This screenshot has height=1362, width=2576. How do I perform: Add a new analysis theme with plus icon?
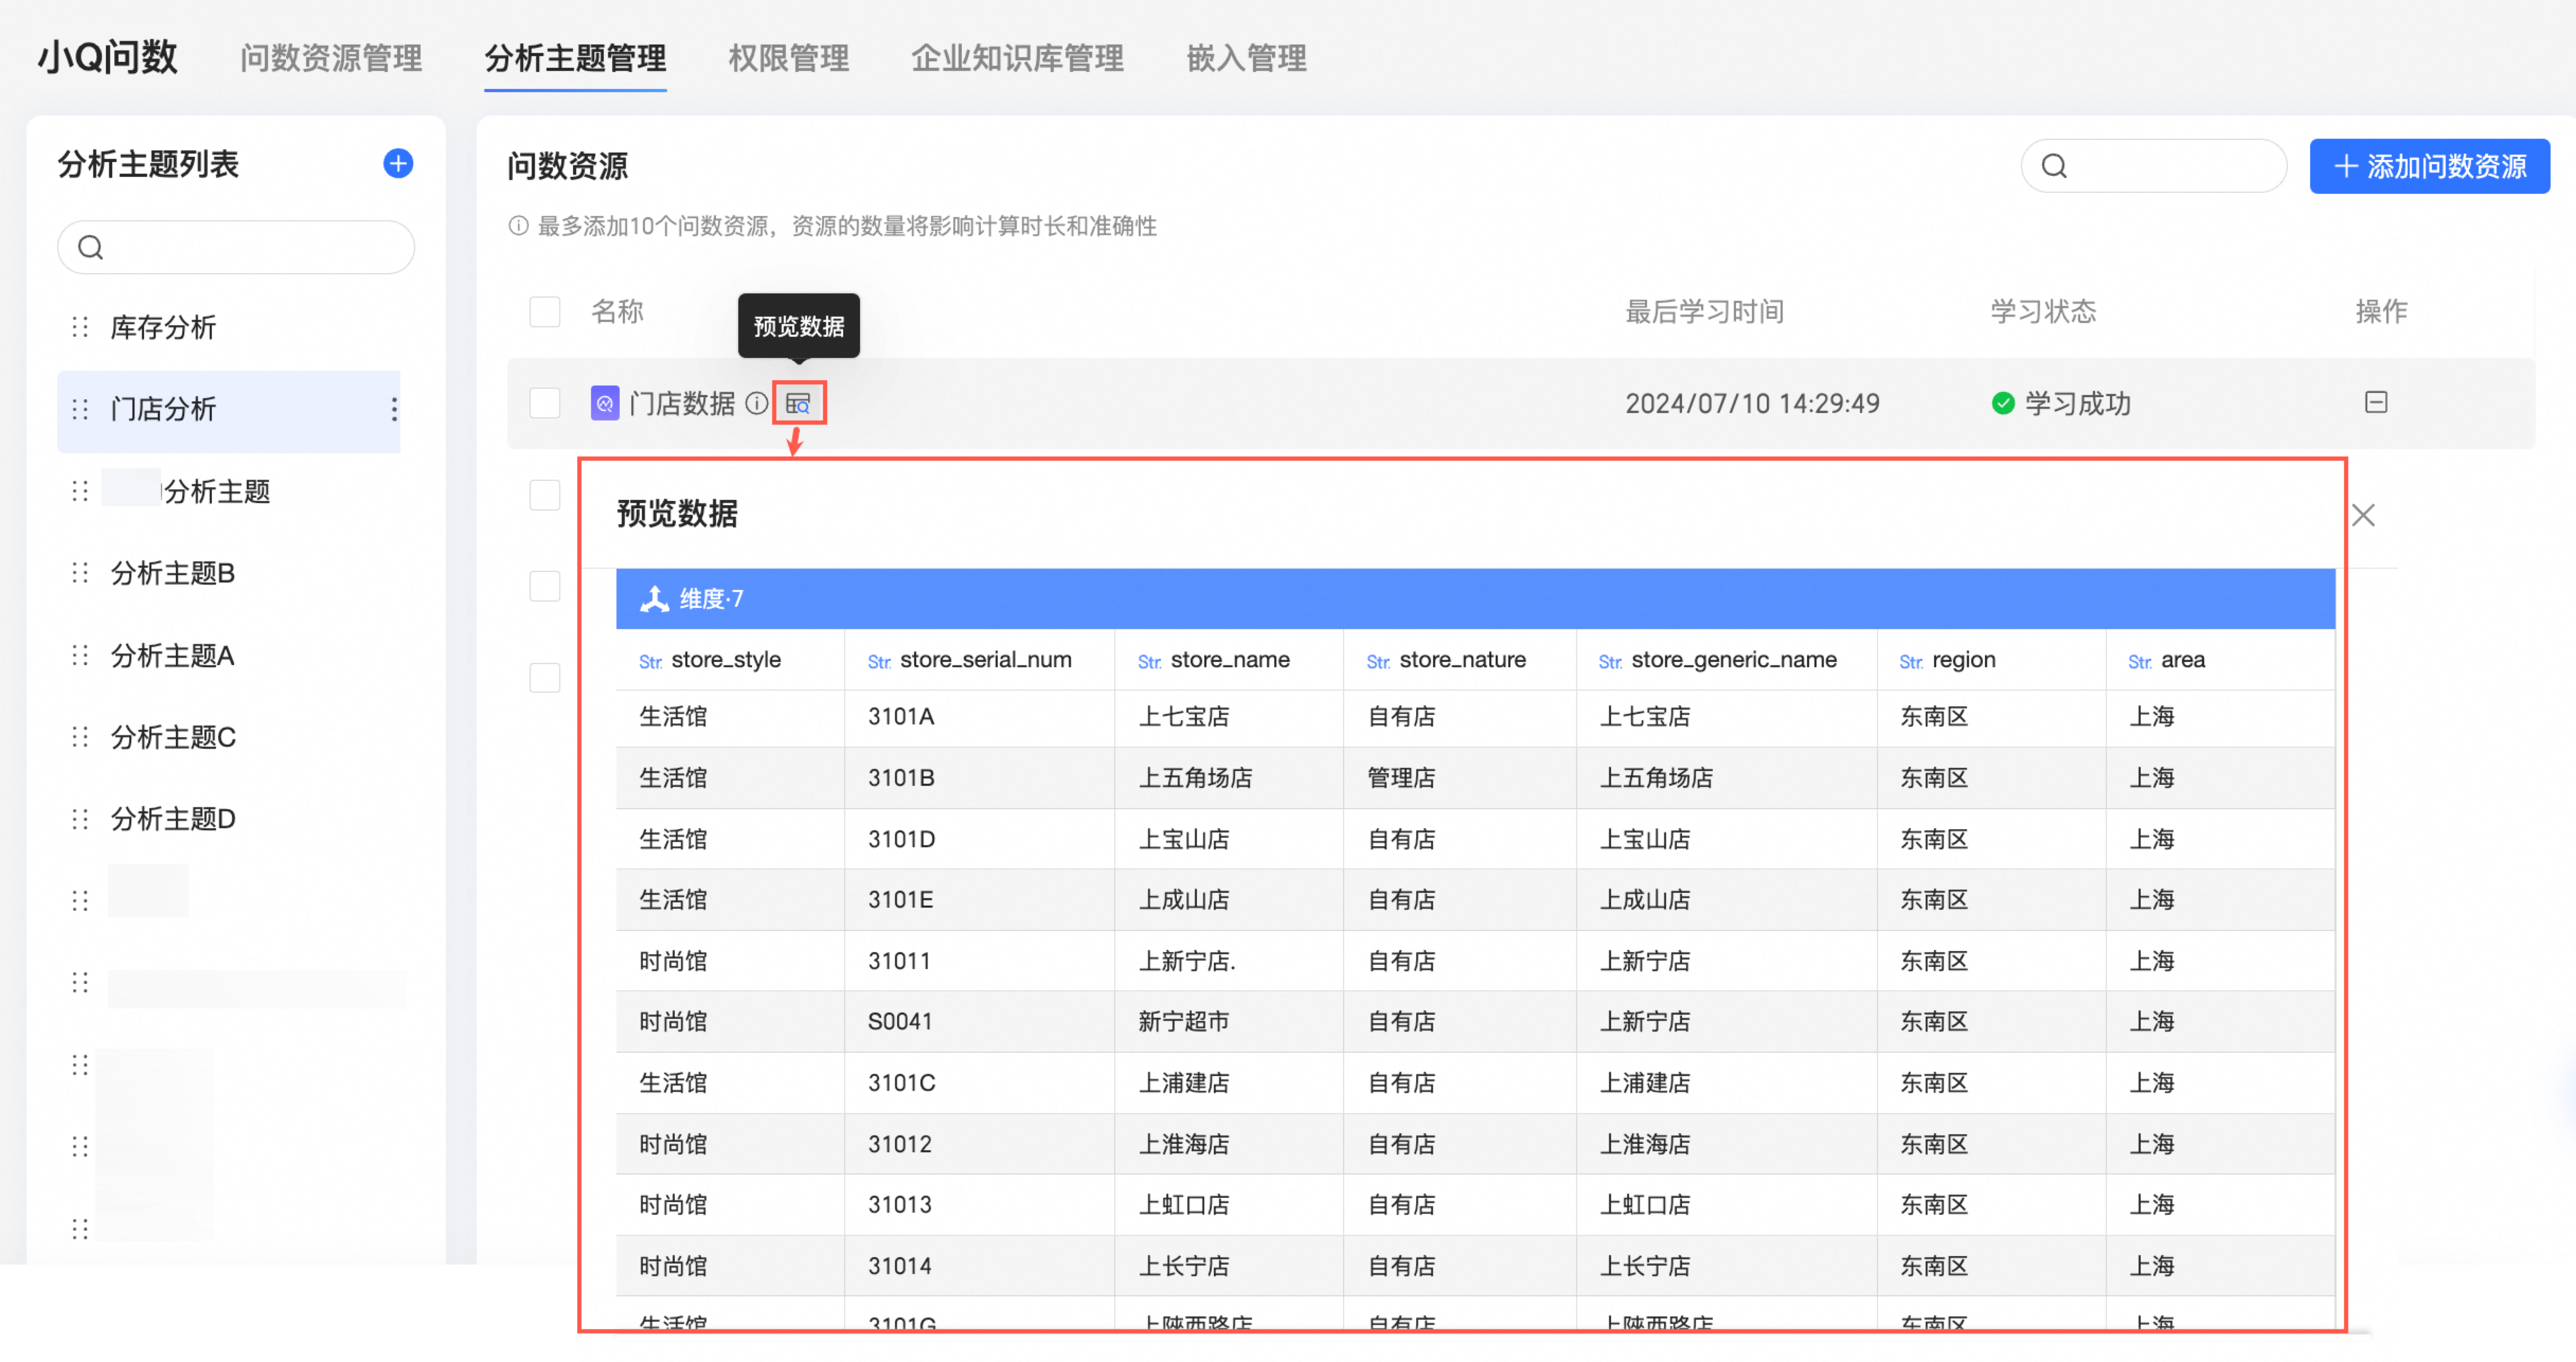pyautogui.click(x=398, y=163)
